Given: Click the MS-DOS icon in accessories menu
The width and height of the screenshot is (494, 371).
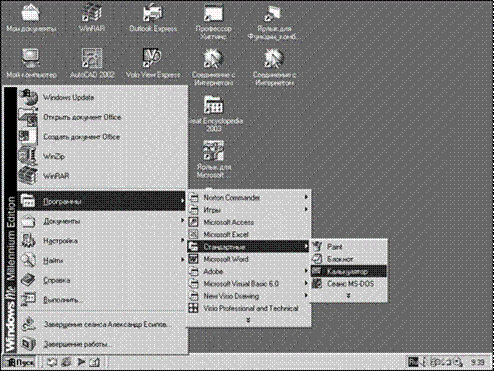Looking at the screenshot, I should click(x=318, y=284).
